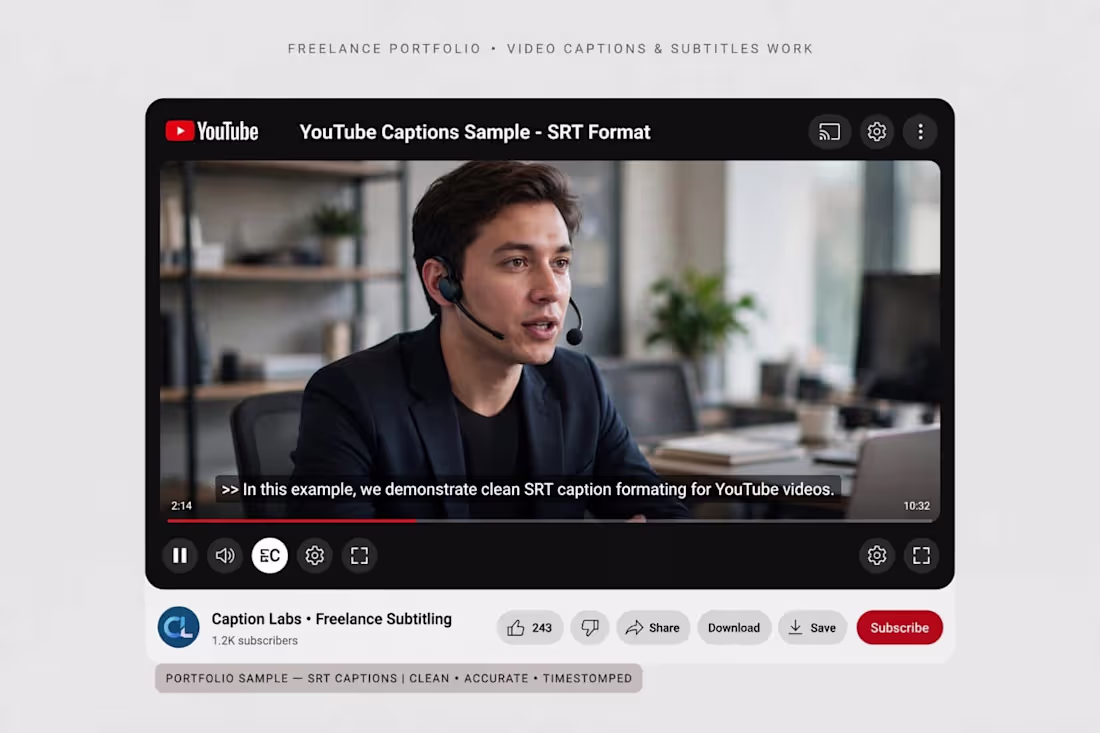Click the 1.2K subscribers text
The width and height of the screenshot is (1100, 733).
255,640
